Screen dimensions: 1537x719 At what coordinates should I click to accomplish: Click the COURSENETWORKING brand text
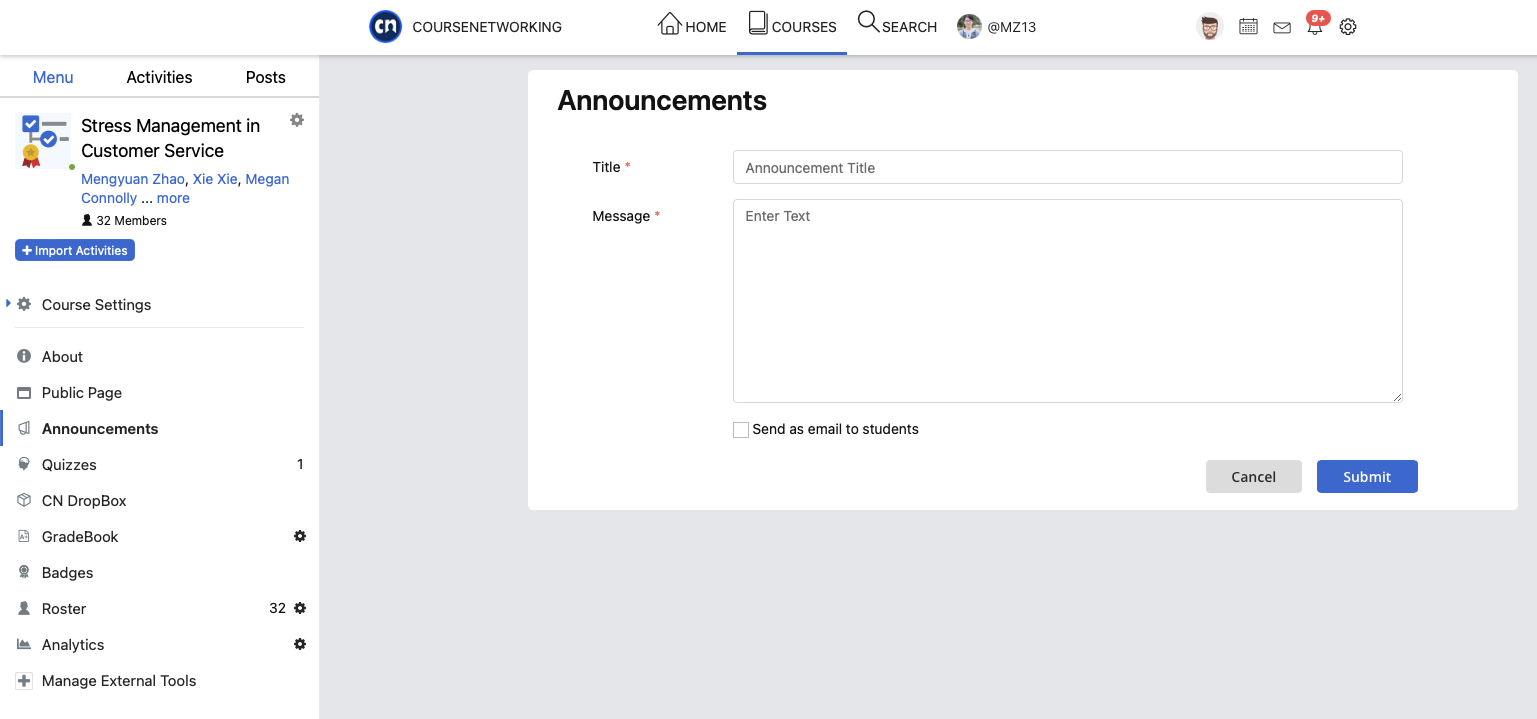click(x=487, y=27)
